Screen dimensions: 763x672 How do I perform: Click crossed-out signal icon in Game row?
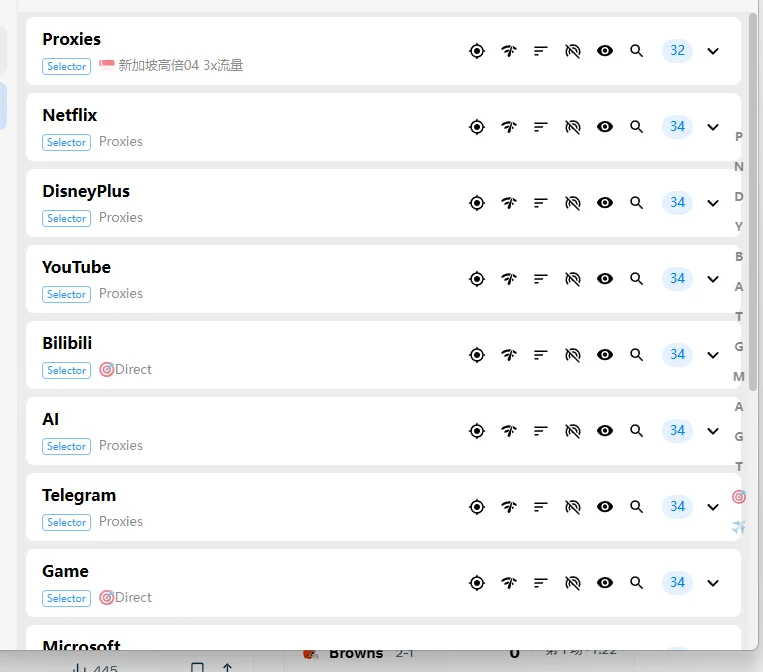pos(573,583)
